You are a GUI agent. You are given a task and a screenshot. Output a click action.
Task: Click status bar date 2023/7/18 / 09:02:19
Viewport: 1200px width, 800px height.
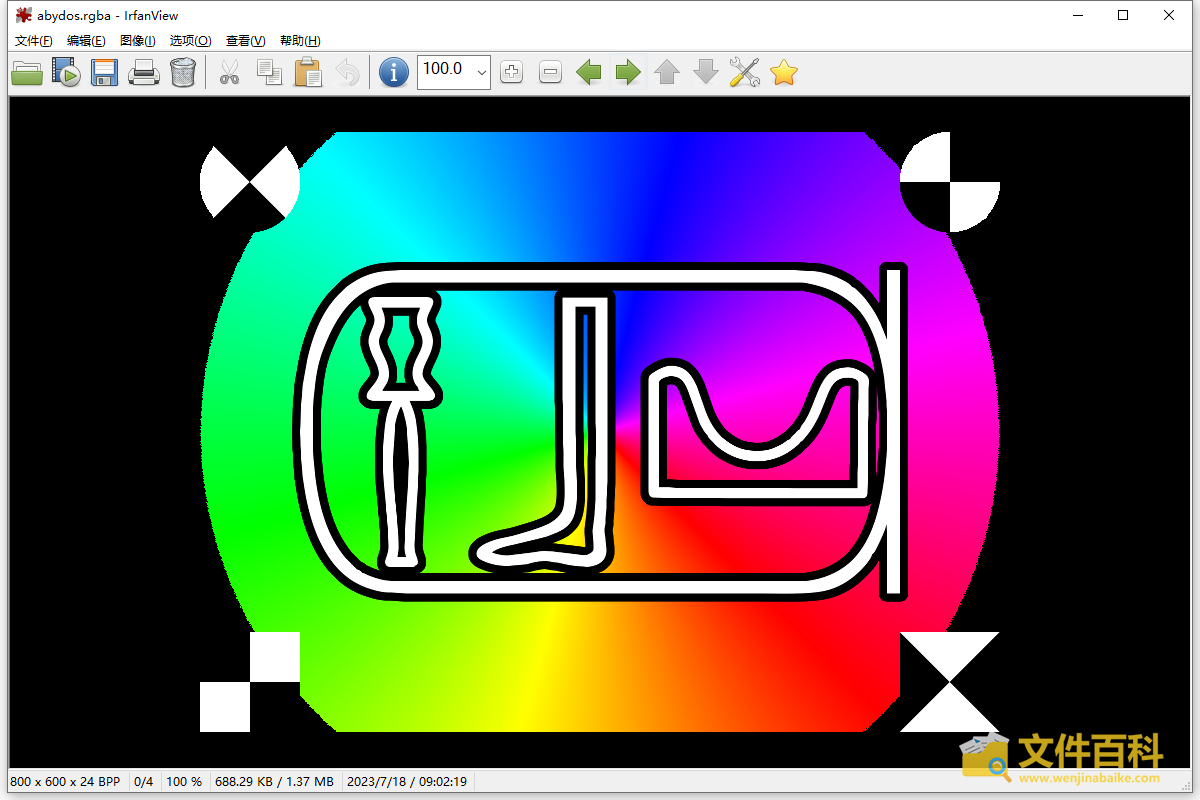pyautogui.click(x=407, y=781)
